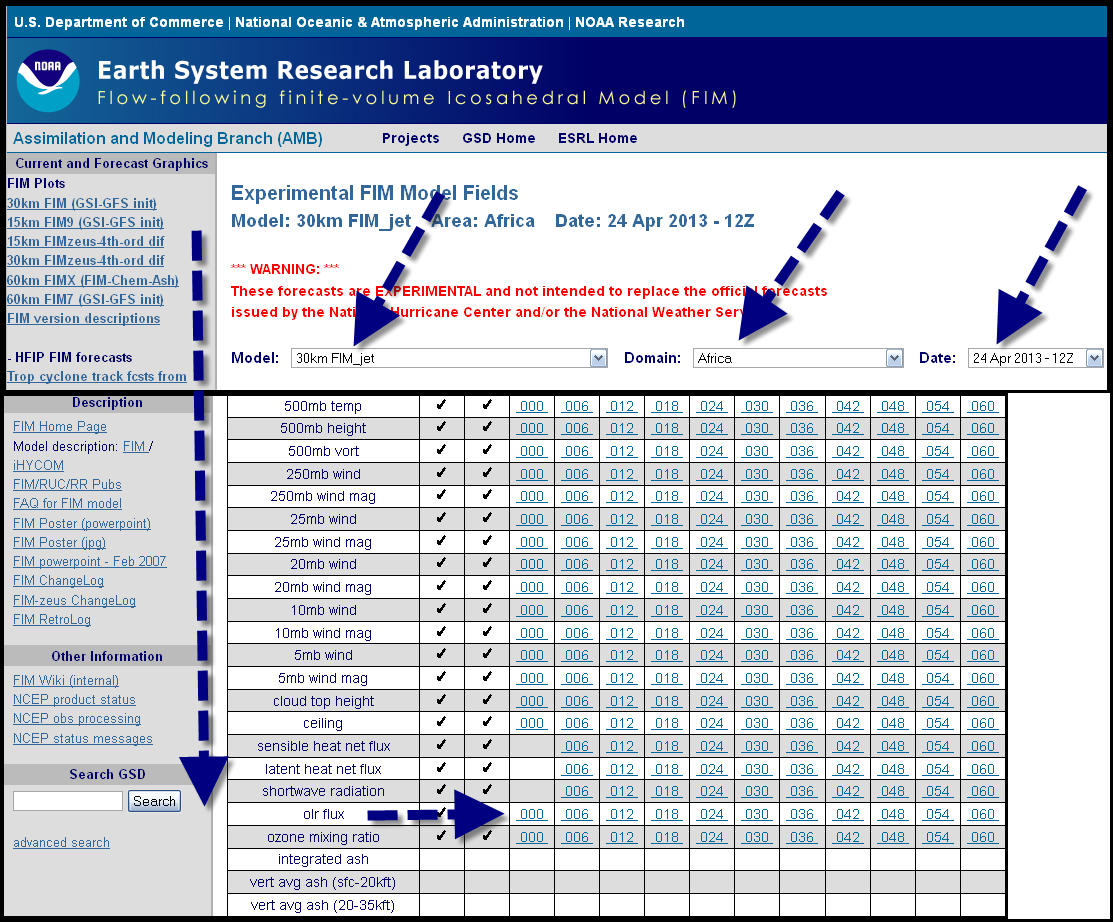View NCEP status messages

[x=82, y=739]
